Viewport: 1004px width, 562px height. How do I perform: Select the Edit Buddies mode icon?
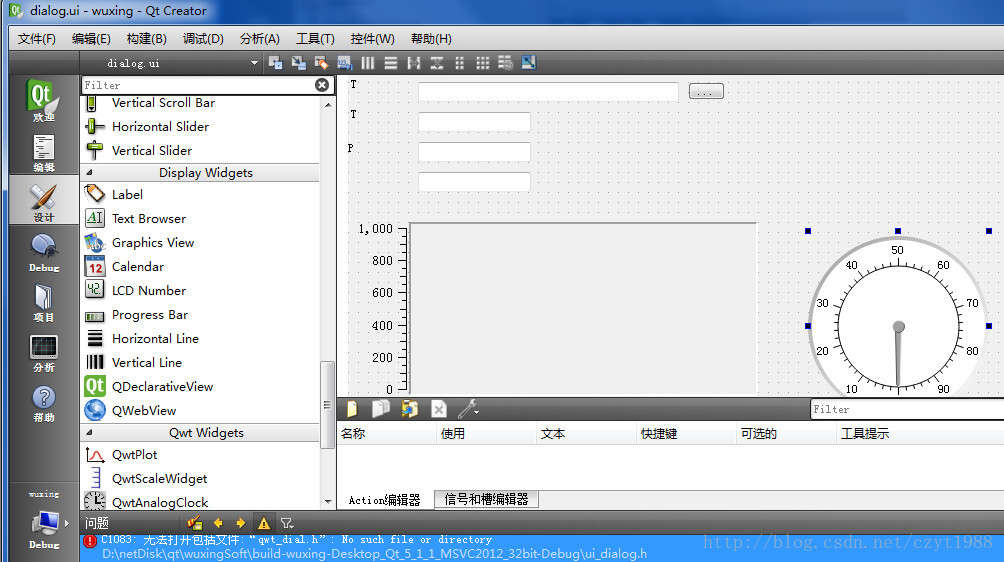[x=321, y=63]
